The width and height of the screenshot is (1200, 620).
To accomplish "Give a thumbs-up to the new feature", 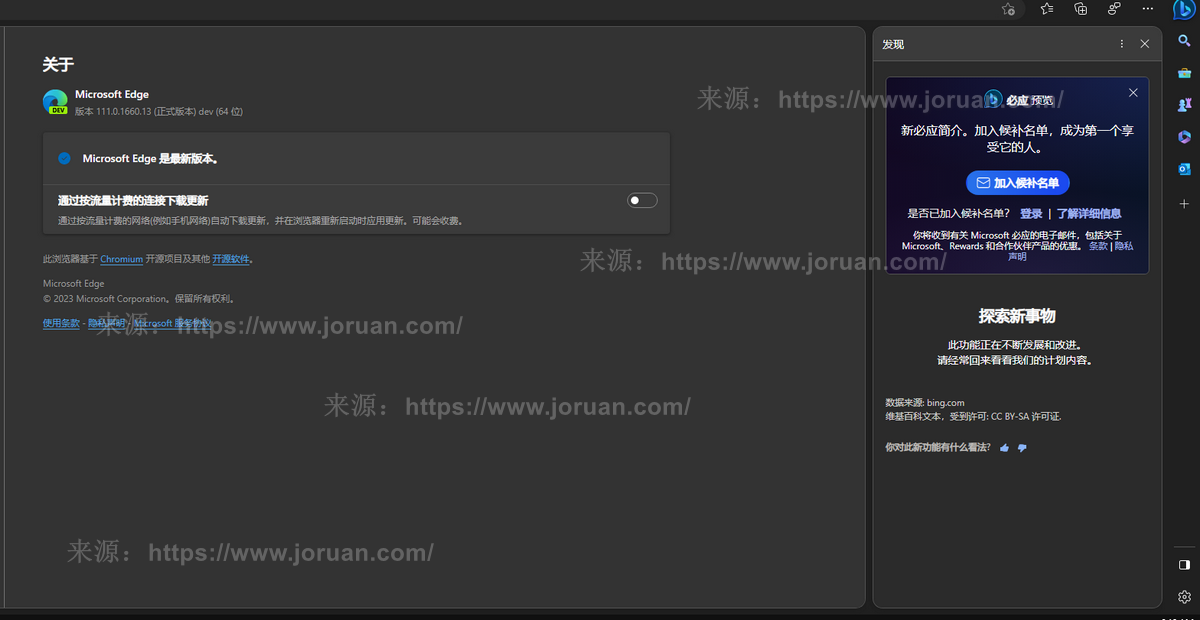I will (x=1004, y=448).
